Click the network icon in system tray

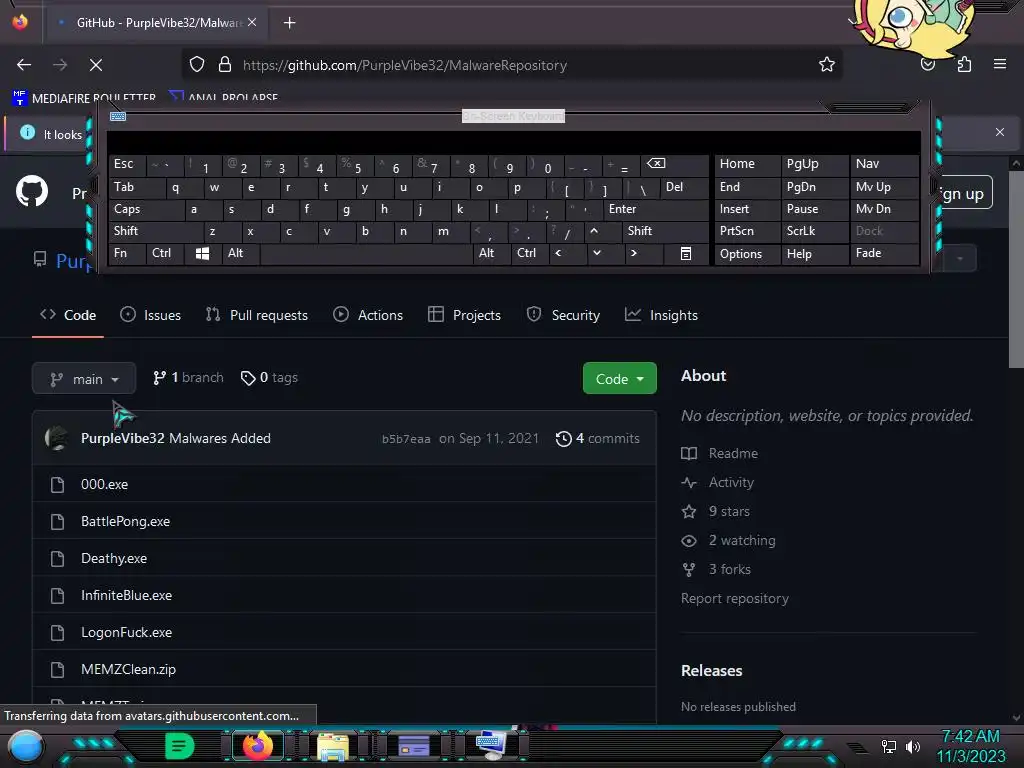(888, 746)
